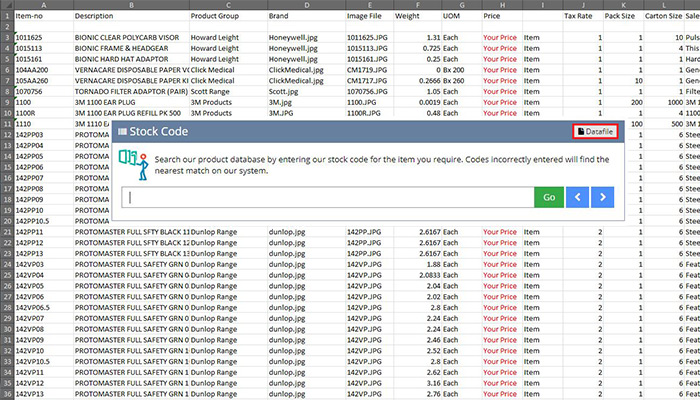Select weight cell 3.16

(x=417, y=383)
